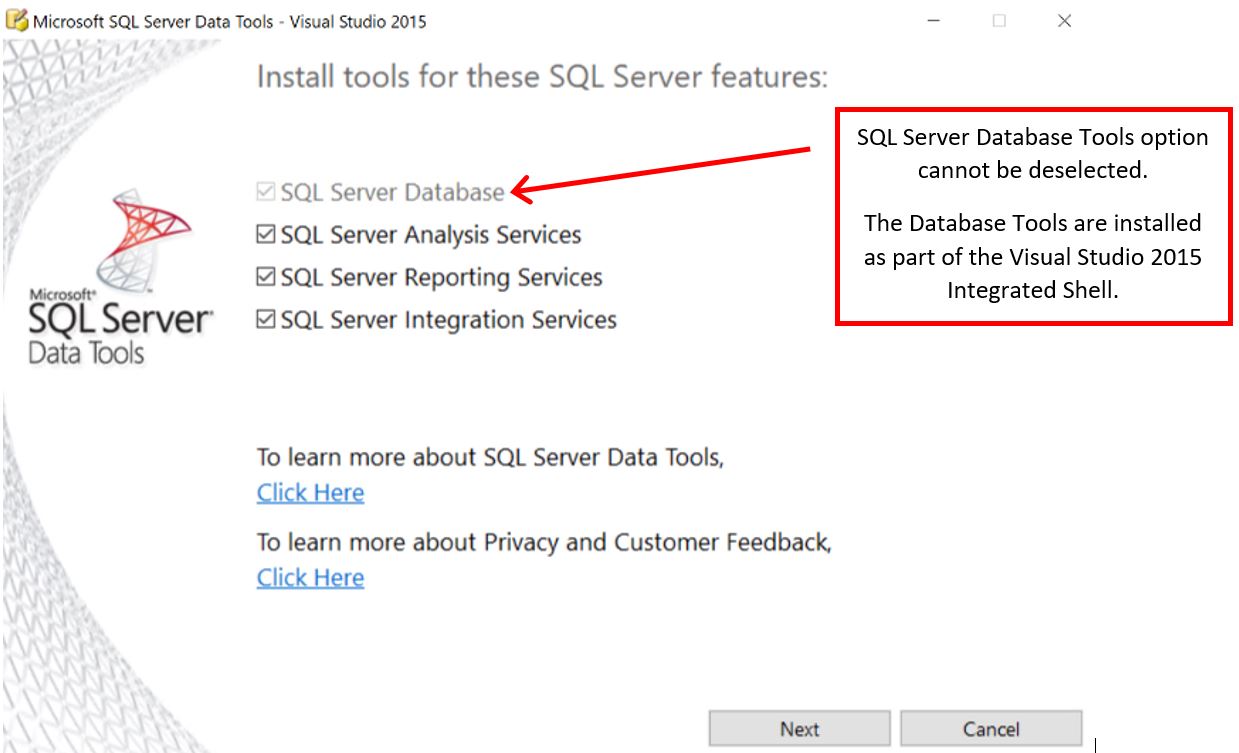Click the window title text in the title bar
This screenshot has width=1239, height=753.
(x=230, y=21)
